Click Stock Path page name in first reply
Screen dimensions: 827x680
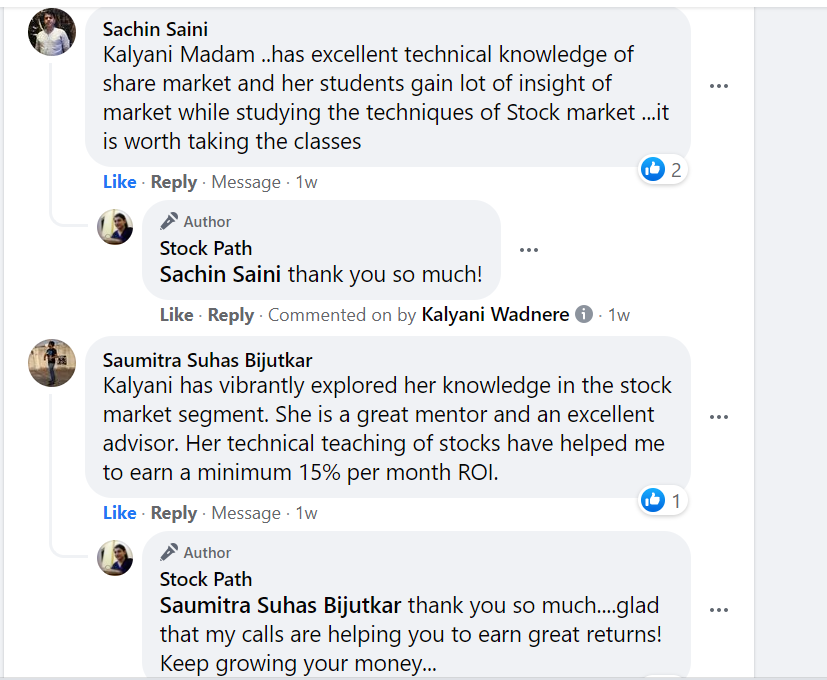[x=205, y=248]
